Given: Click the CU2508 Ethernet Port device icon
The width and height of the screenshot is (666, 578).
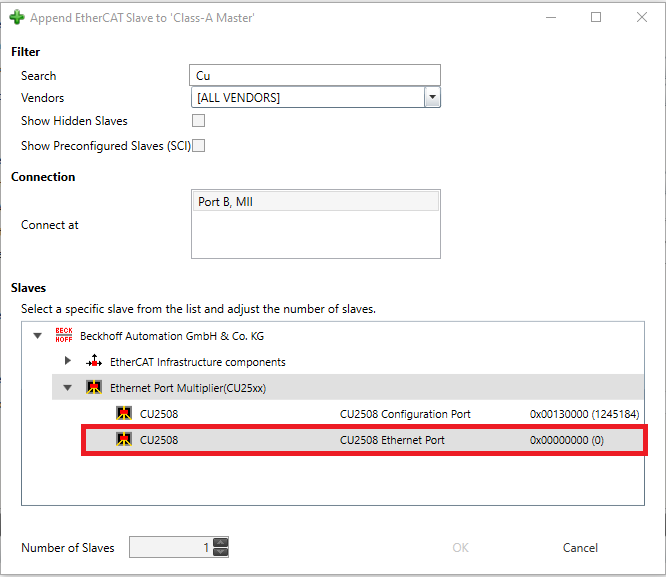Looking at the screenshot, I should click(124, 440).
